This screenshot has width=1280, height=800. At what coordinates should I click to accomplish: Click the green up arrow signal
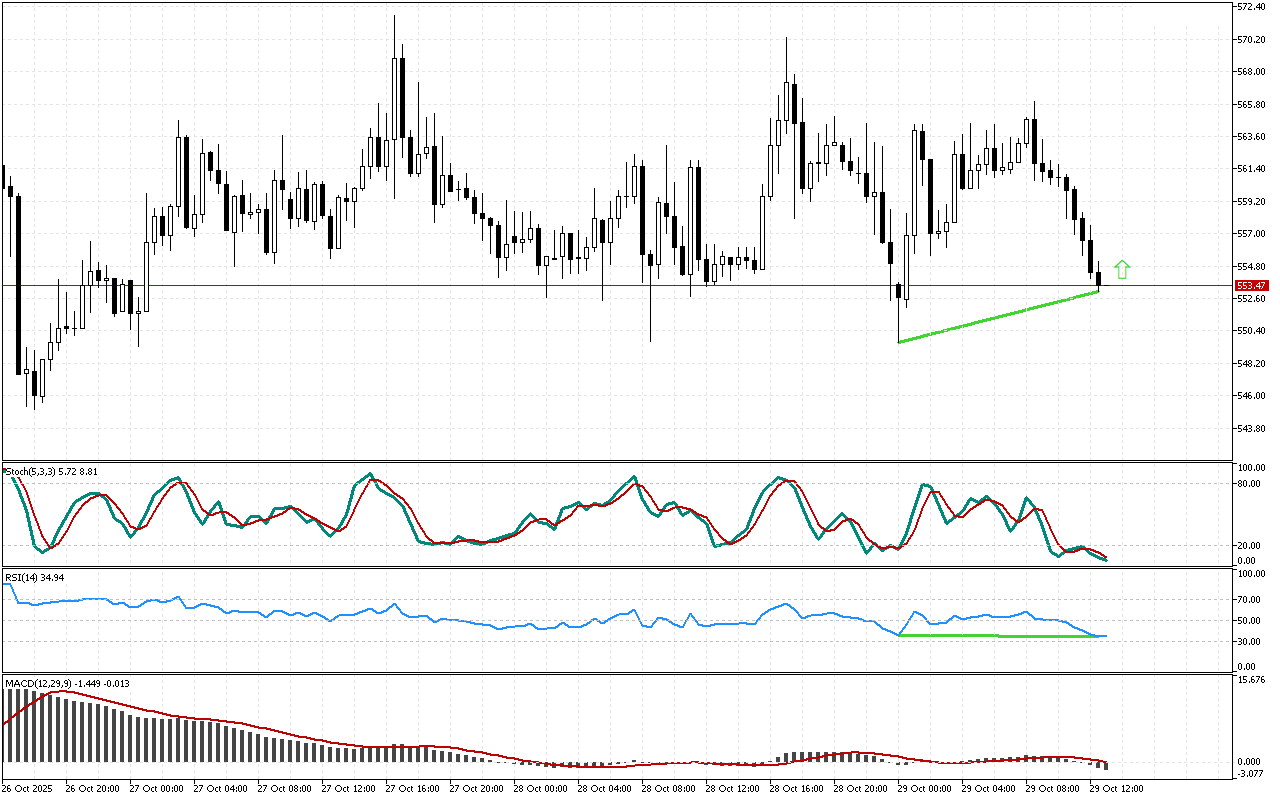click(1122, 269)
